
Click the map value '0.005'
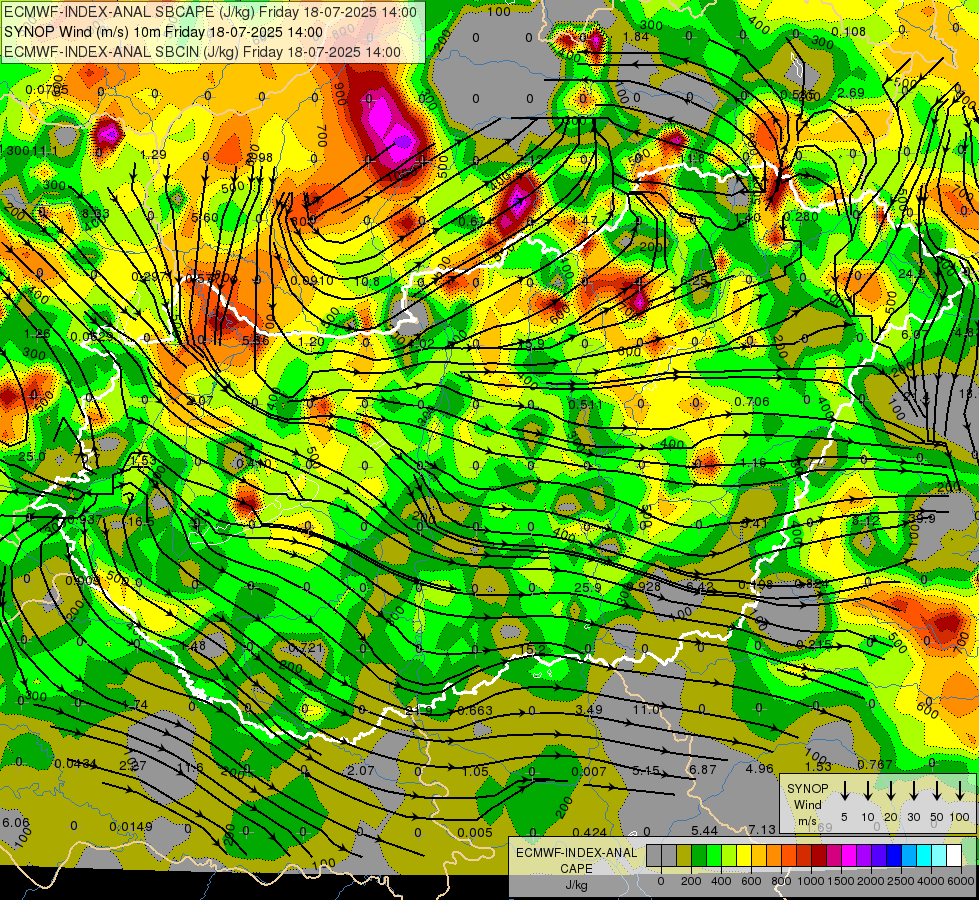click(475, 833)
